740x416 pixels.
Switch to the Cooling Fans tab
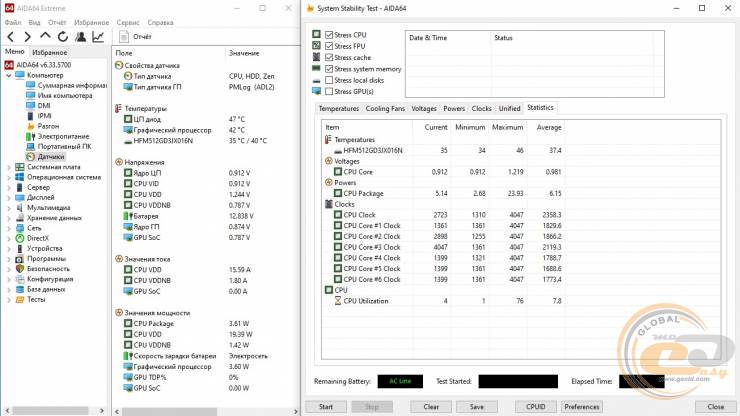385,109
